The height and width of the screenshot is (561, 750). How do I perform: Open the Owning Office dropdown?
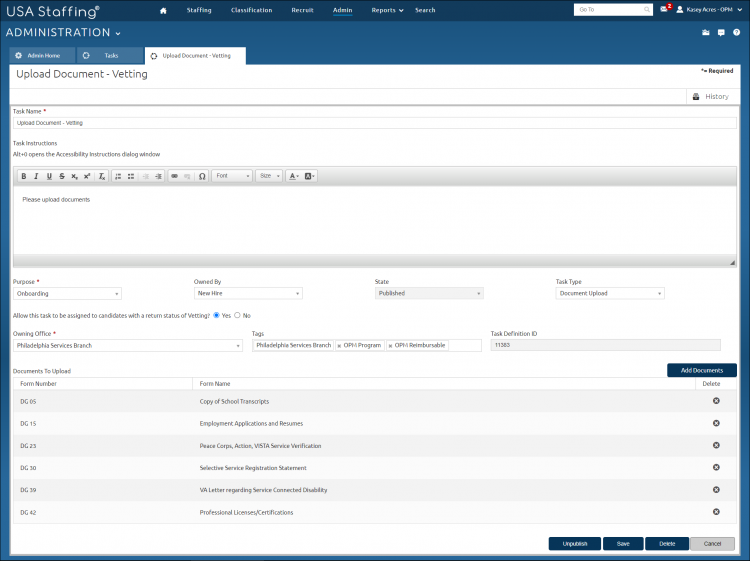coord(128,345)
